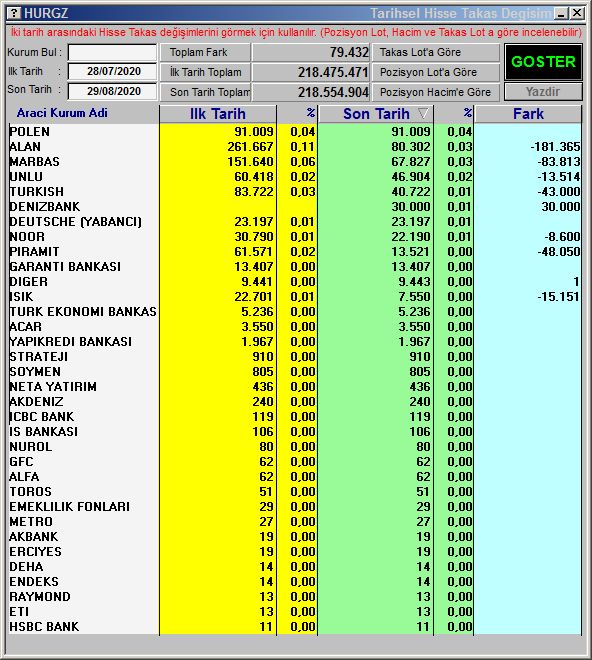Select Pozisyon Hacim'e Göre option
The height and width of the screenshot is (660, 592).
point(436,92)
